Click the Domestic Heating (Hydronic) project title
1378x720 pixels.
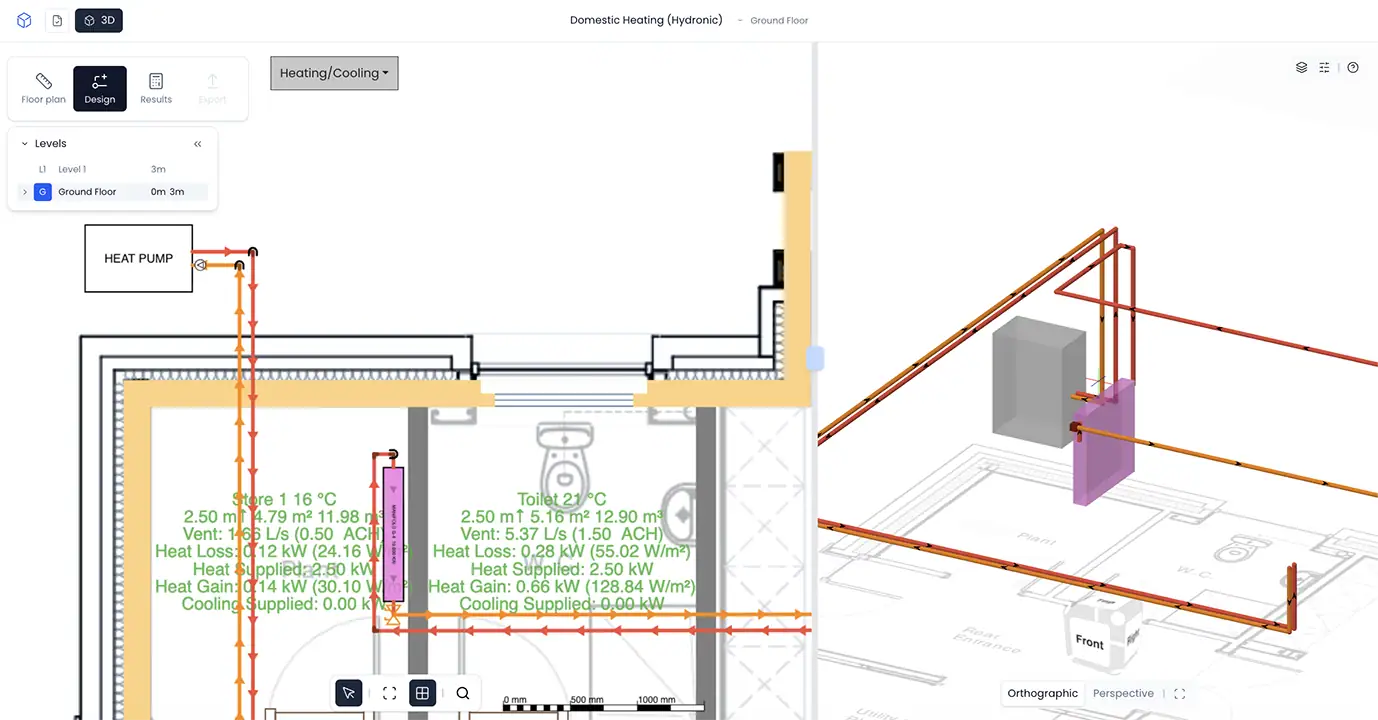(646, 20)
